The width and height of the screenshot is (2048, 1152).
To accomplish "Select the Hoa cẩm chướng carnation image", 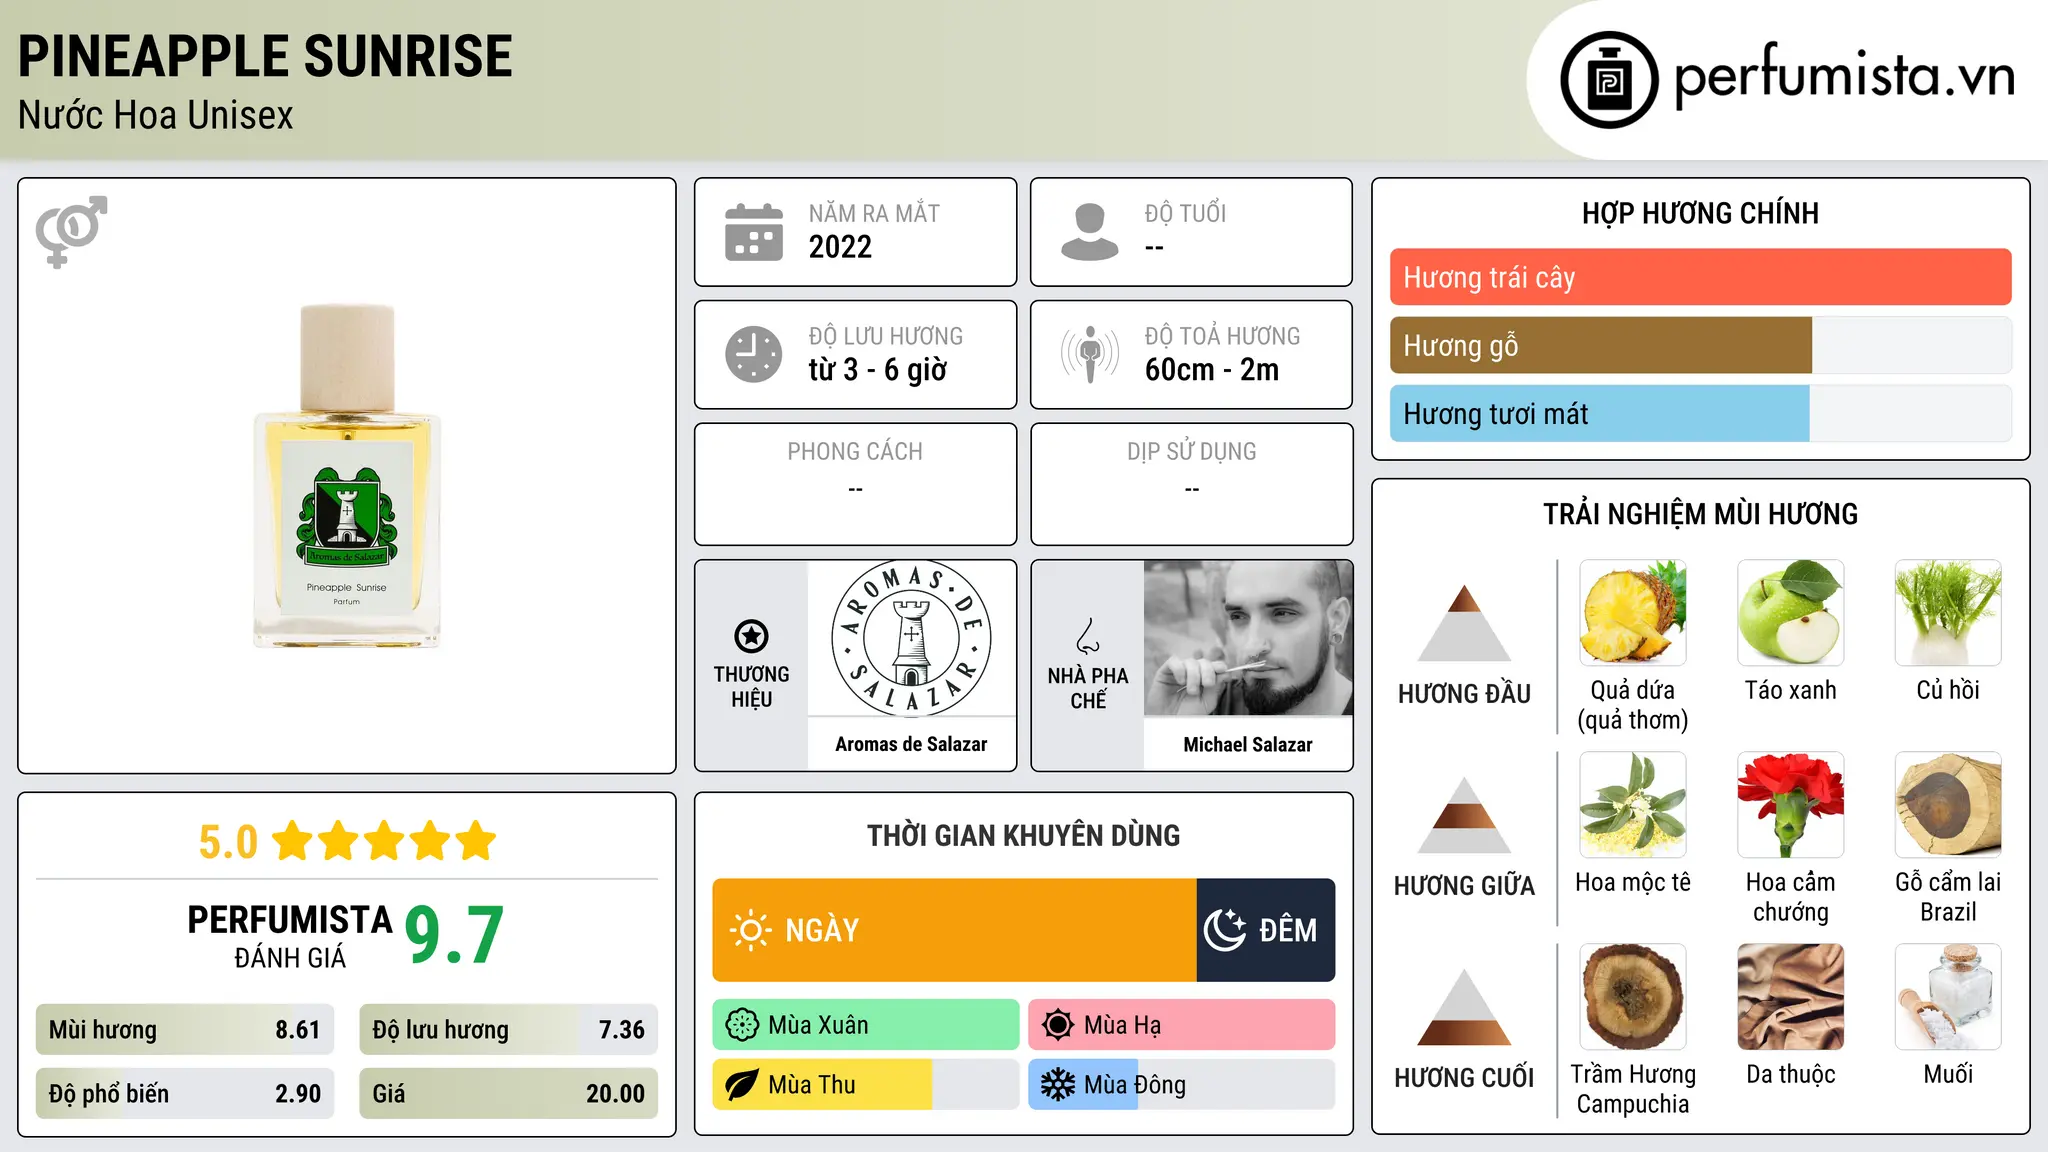I will pos(1791,805).
